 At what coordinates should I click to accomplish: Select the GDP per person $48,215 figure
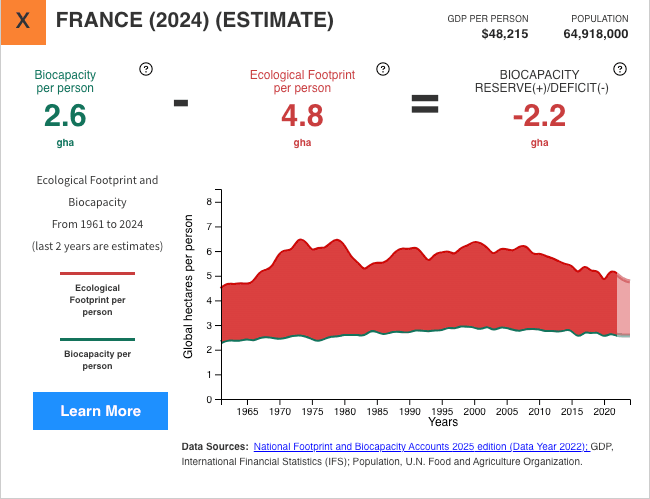point(505,34)
